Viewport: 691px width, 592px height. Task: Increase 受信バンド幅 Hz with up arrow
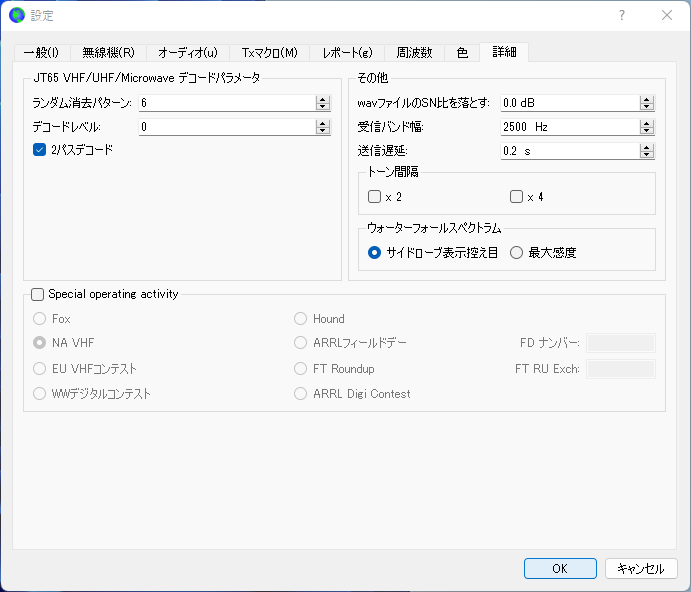coord(646,124)
